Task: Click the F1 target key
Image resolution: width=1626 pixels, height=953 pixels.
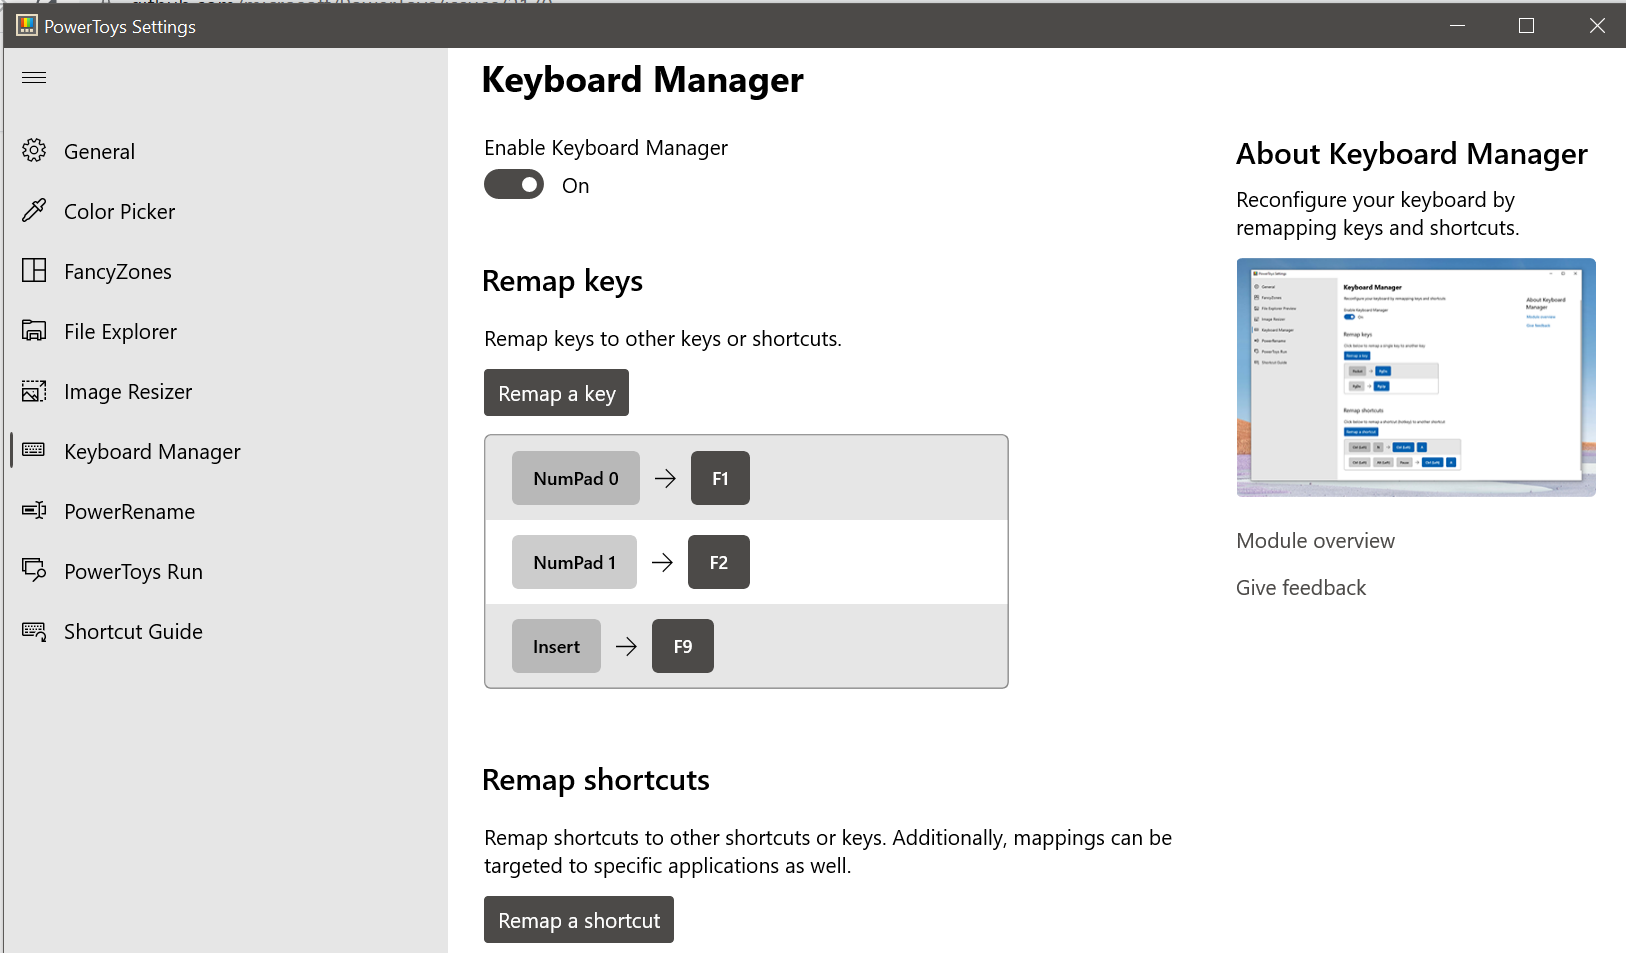Action: tap(720, 478)
